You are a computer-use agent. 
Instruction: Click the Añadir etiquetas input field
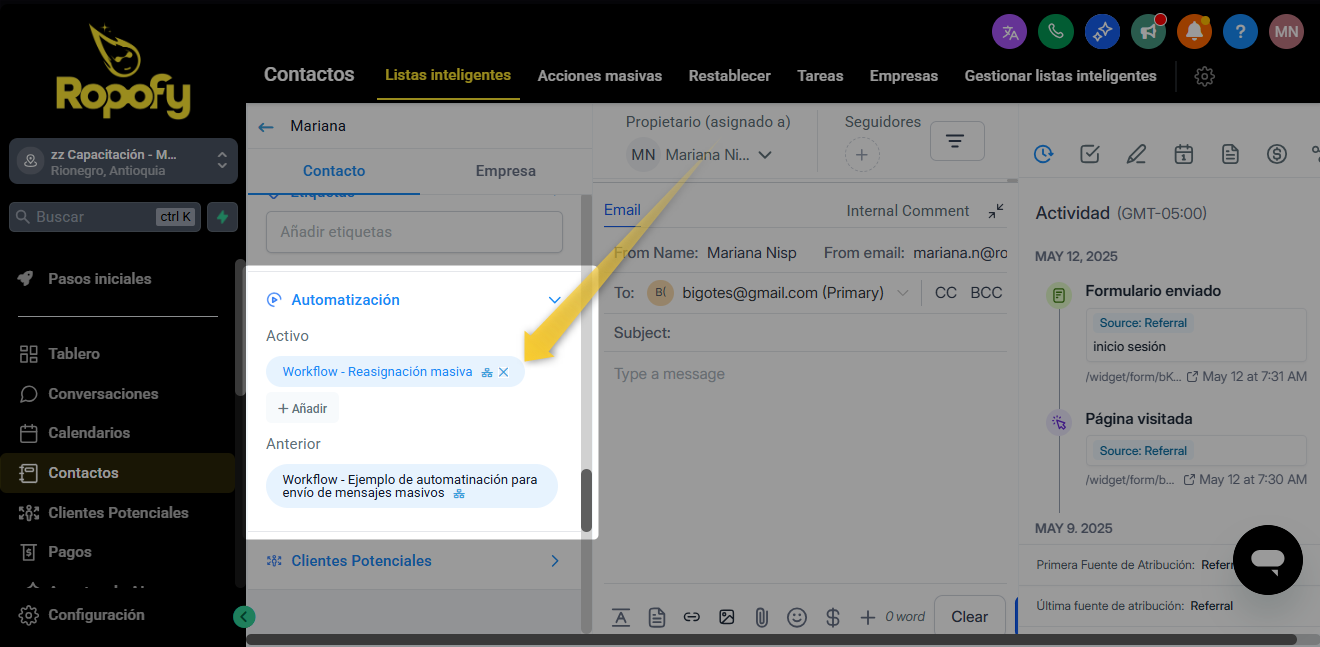coord(414,232)
